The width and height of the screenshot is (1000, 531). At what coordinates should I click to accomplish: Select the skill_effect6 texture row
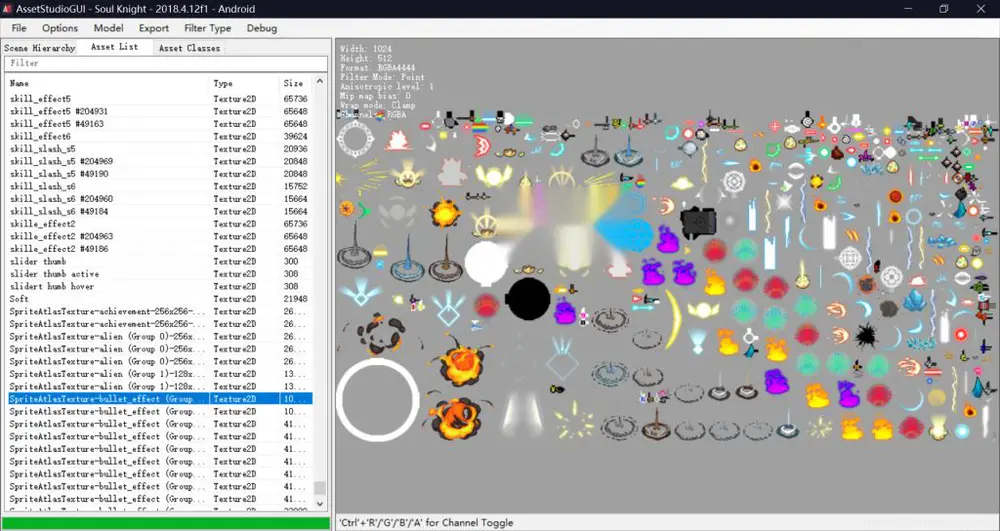click(x=159, y=136)
